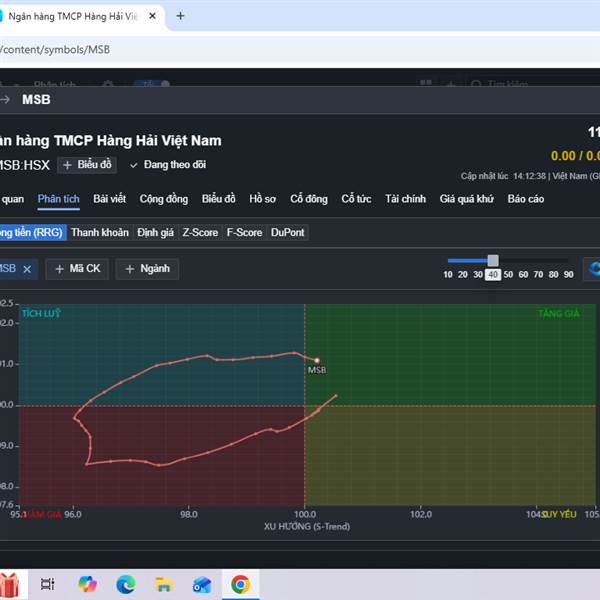Viewport: 600px width, 600px height.
Task: Open the '+ Ngành' industry selector
Action: 147,269
